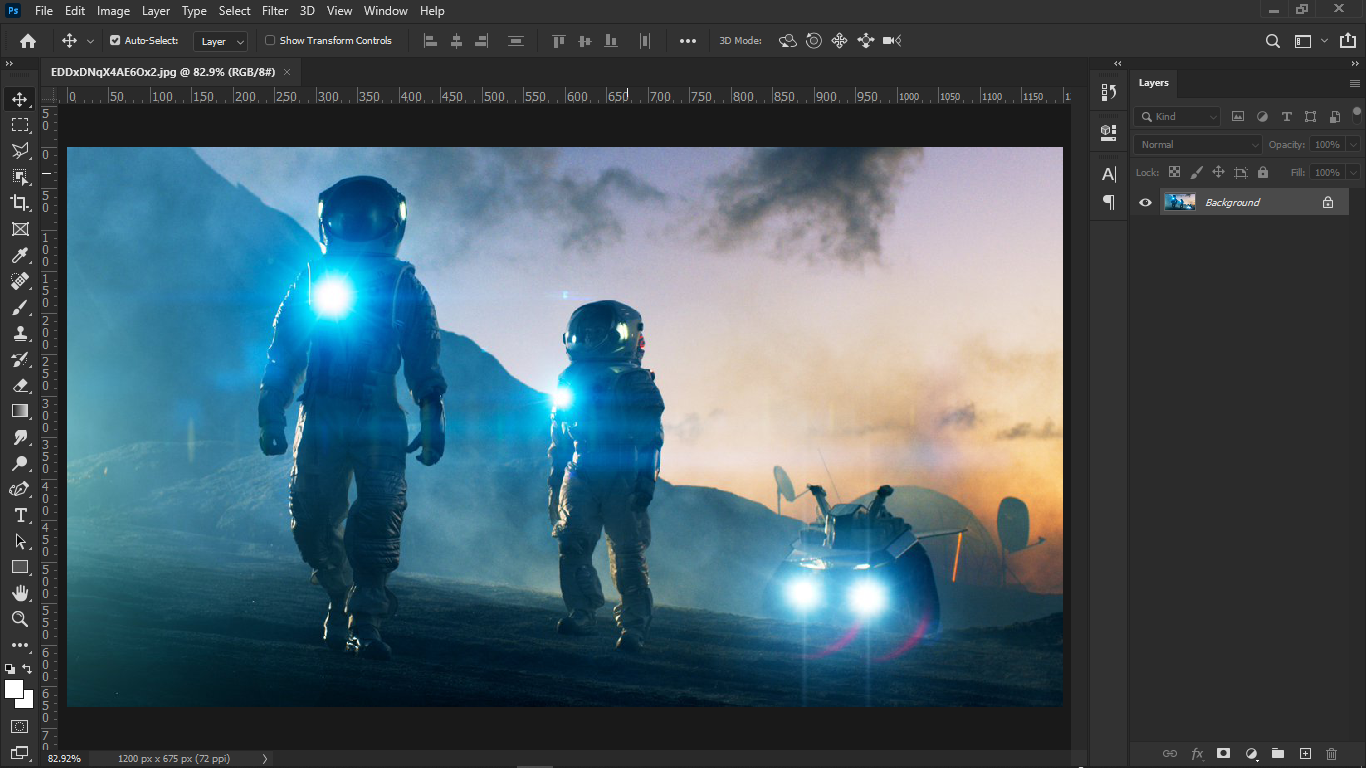
Task: Select the Crop tool
Action: pos(20,203)
